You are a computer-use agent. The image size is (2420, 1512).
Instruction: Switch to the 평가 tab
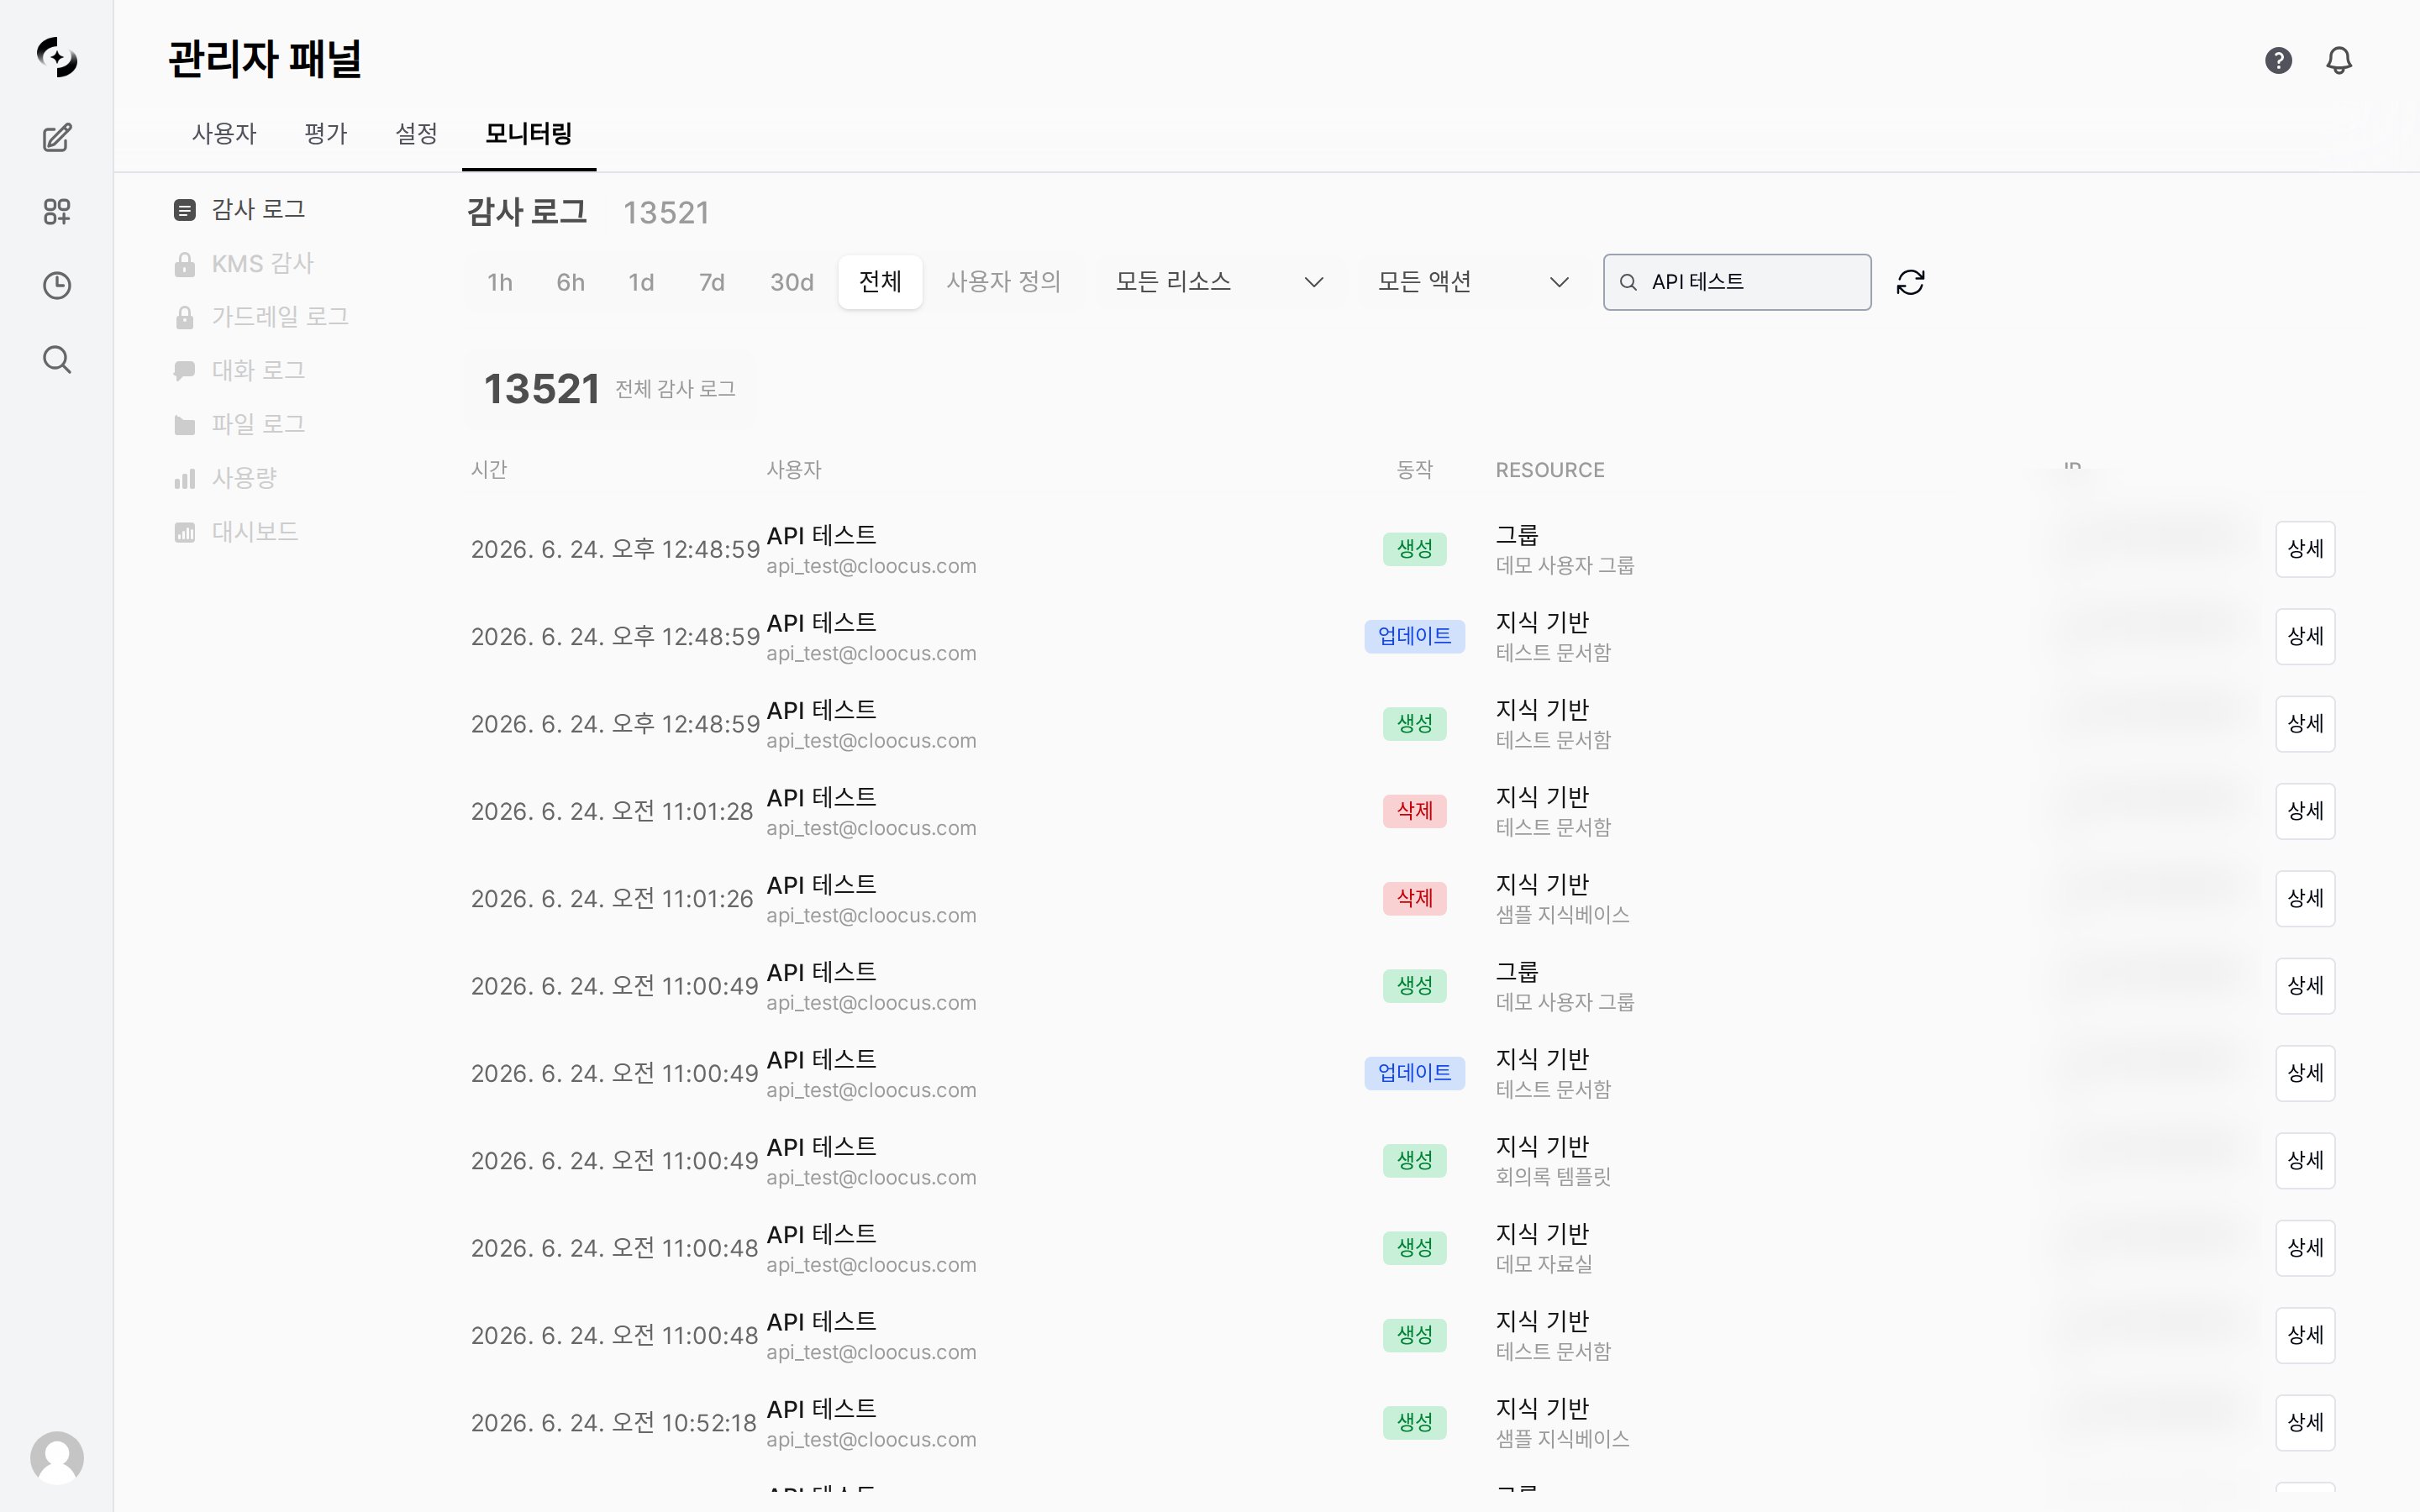pyautogui.click(x=326, y=133)
